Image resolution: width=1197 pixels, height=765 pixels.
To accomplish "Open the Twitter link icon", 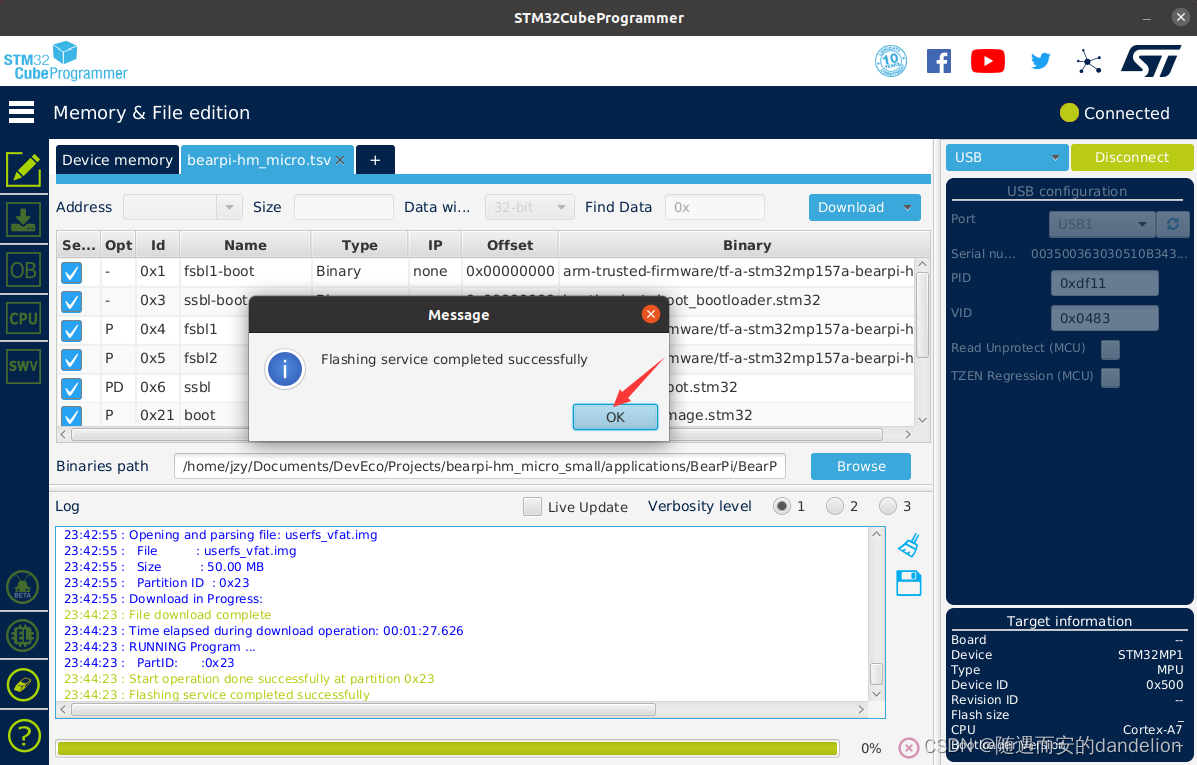I will (1041, 61).
